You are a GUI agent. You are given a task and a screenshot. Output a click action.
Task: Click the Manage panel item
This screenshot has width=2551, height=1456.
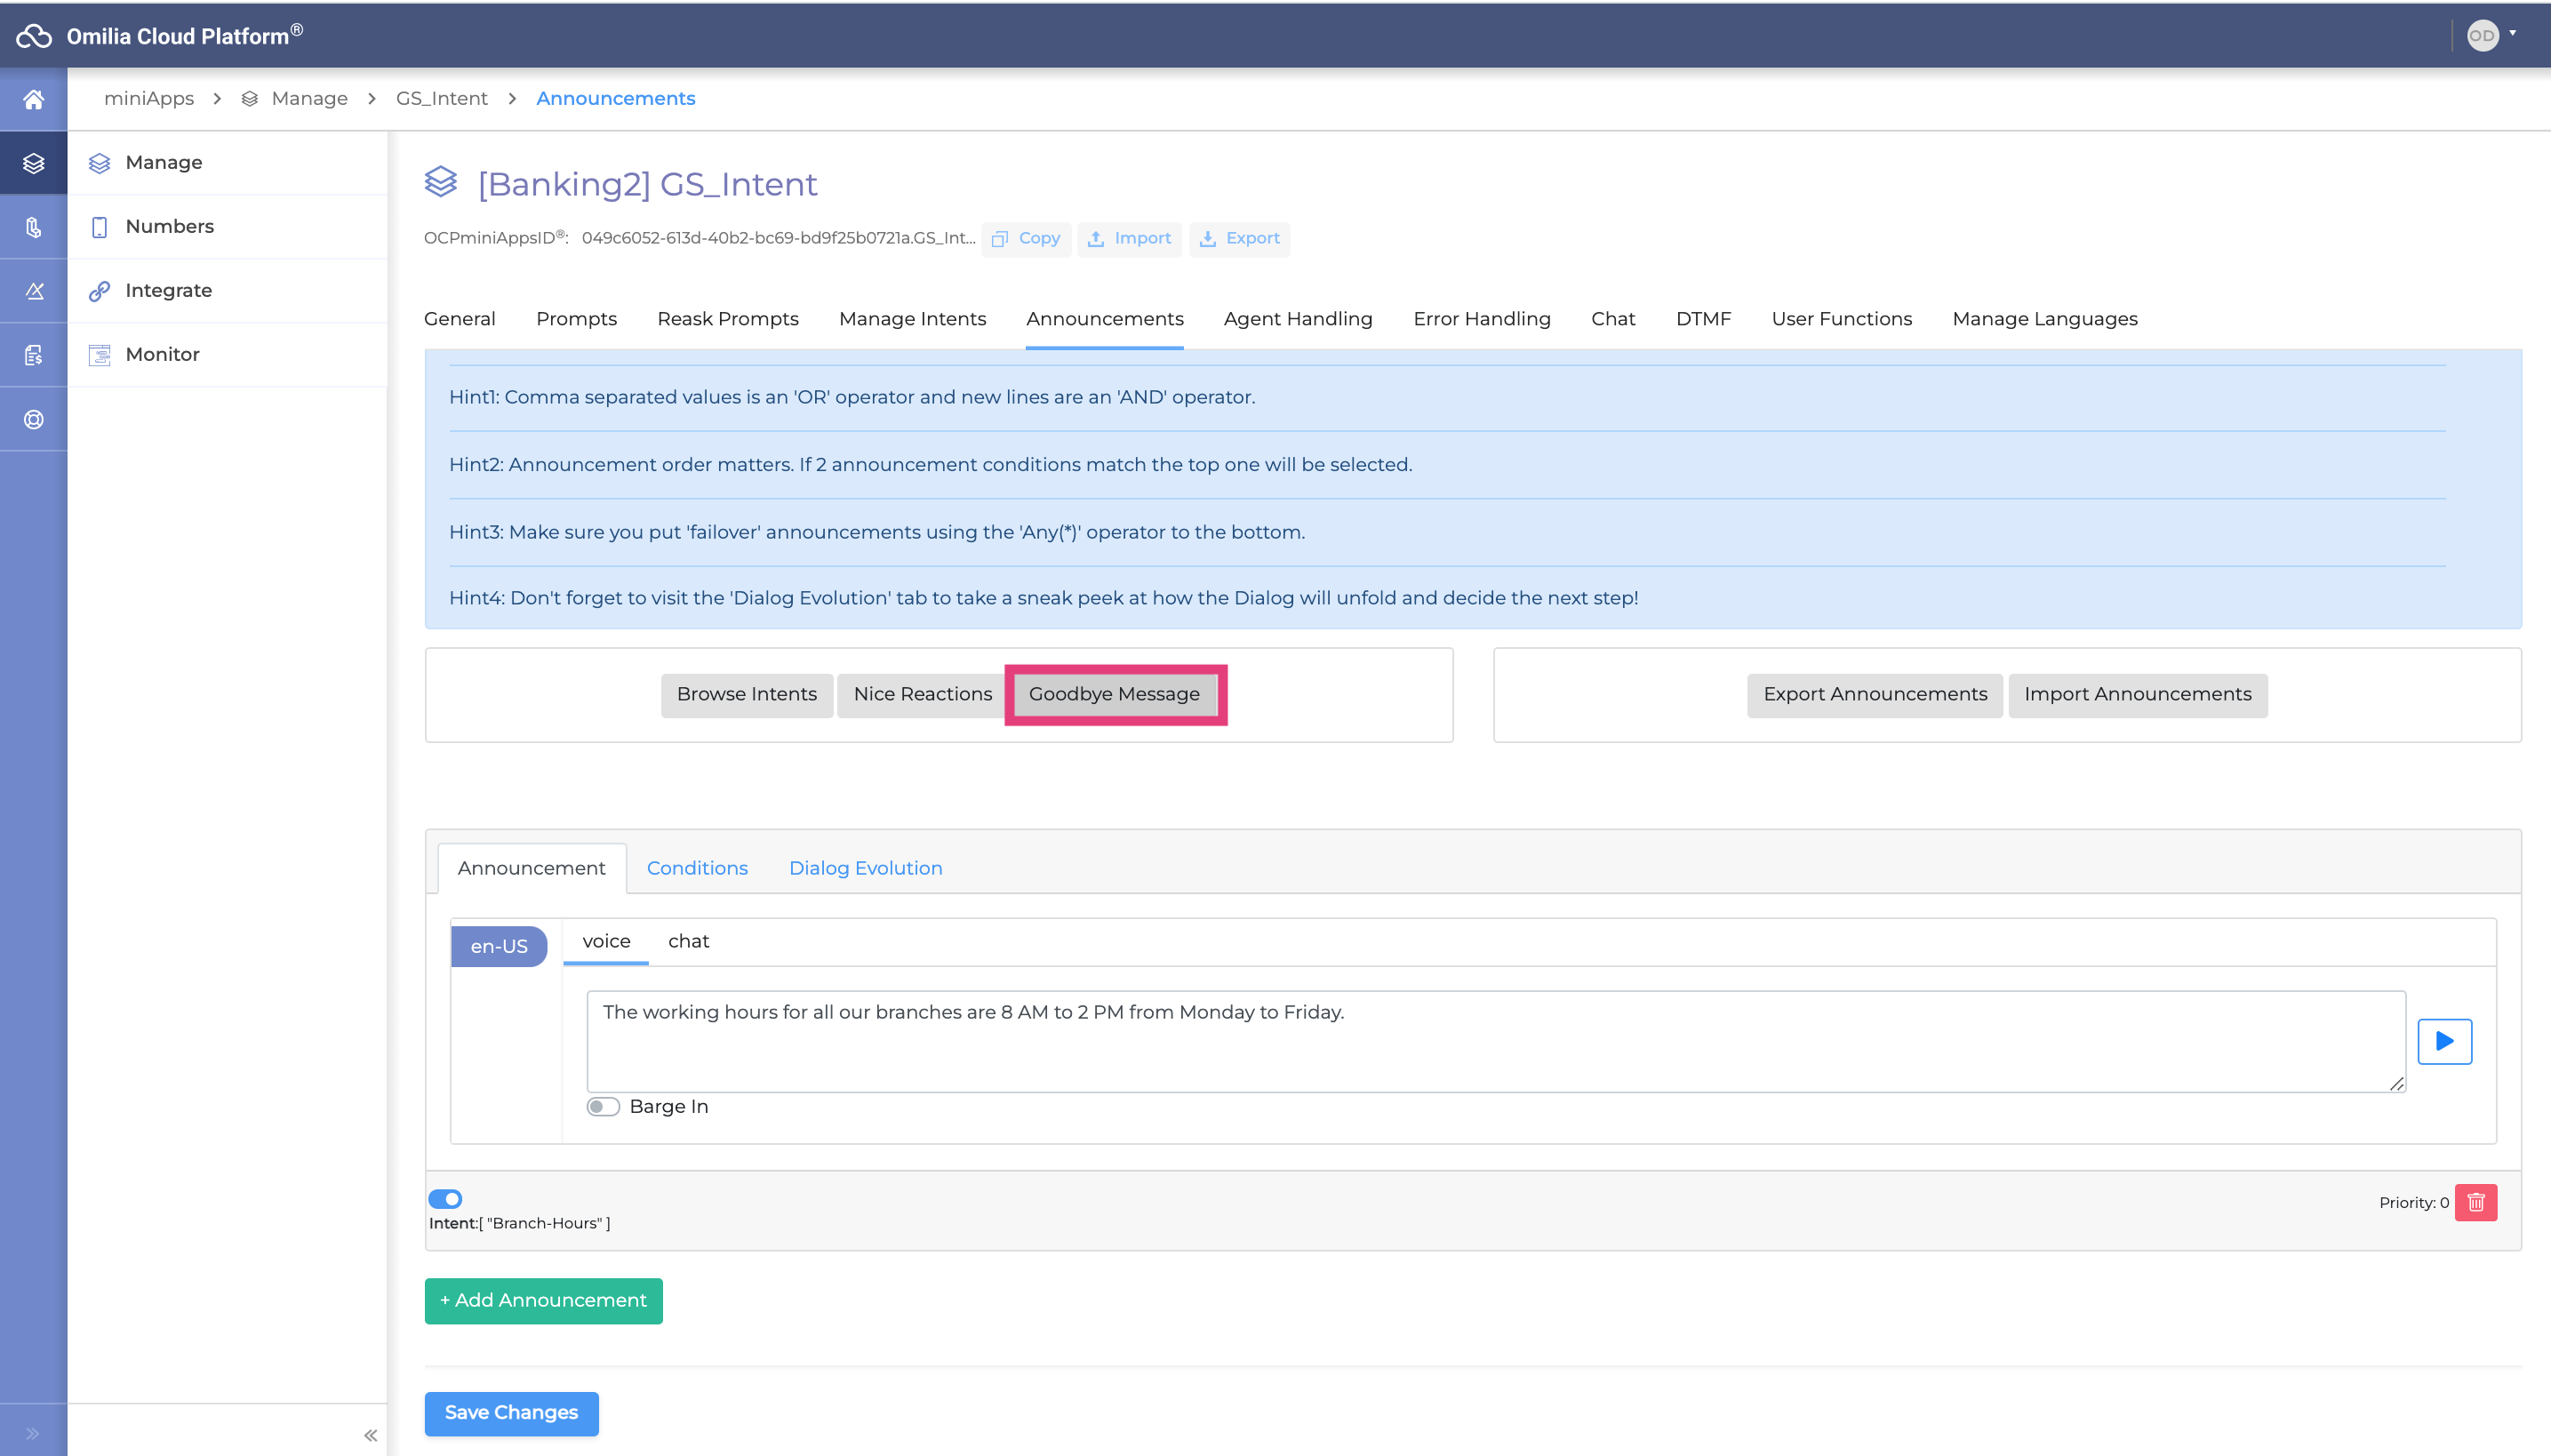(x=227, y=162)
